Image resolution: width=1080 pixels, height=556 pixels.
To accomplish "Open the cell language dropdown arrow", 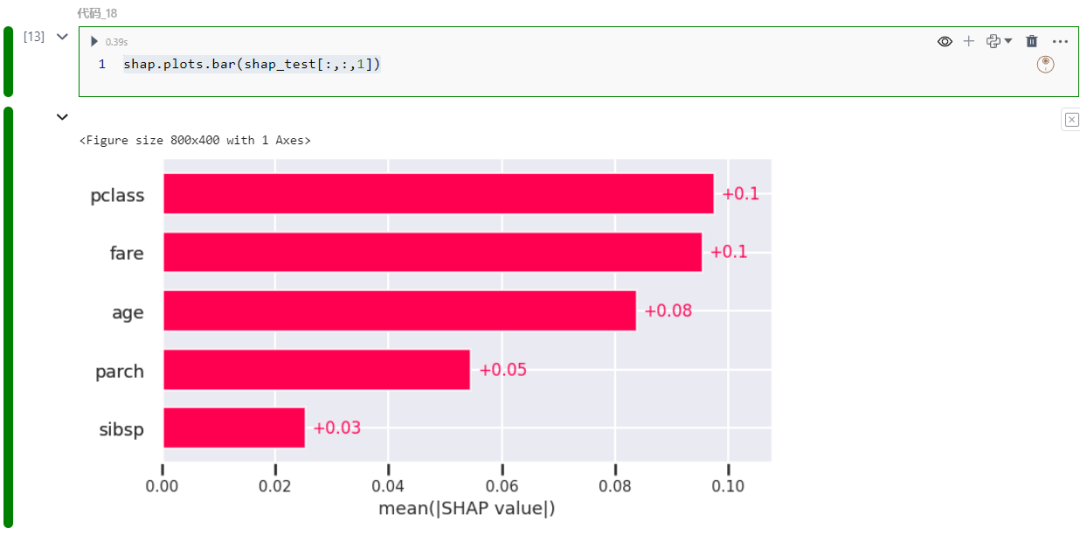I will [1008, 41].
